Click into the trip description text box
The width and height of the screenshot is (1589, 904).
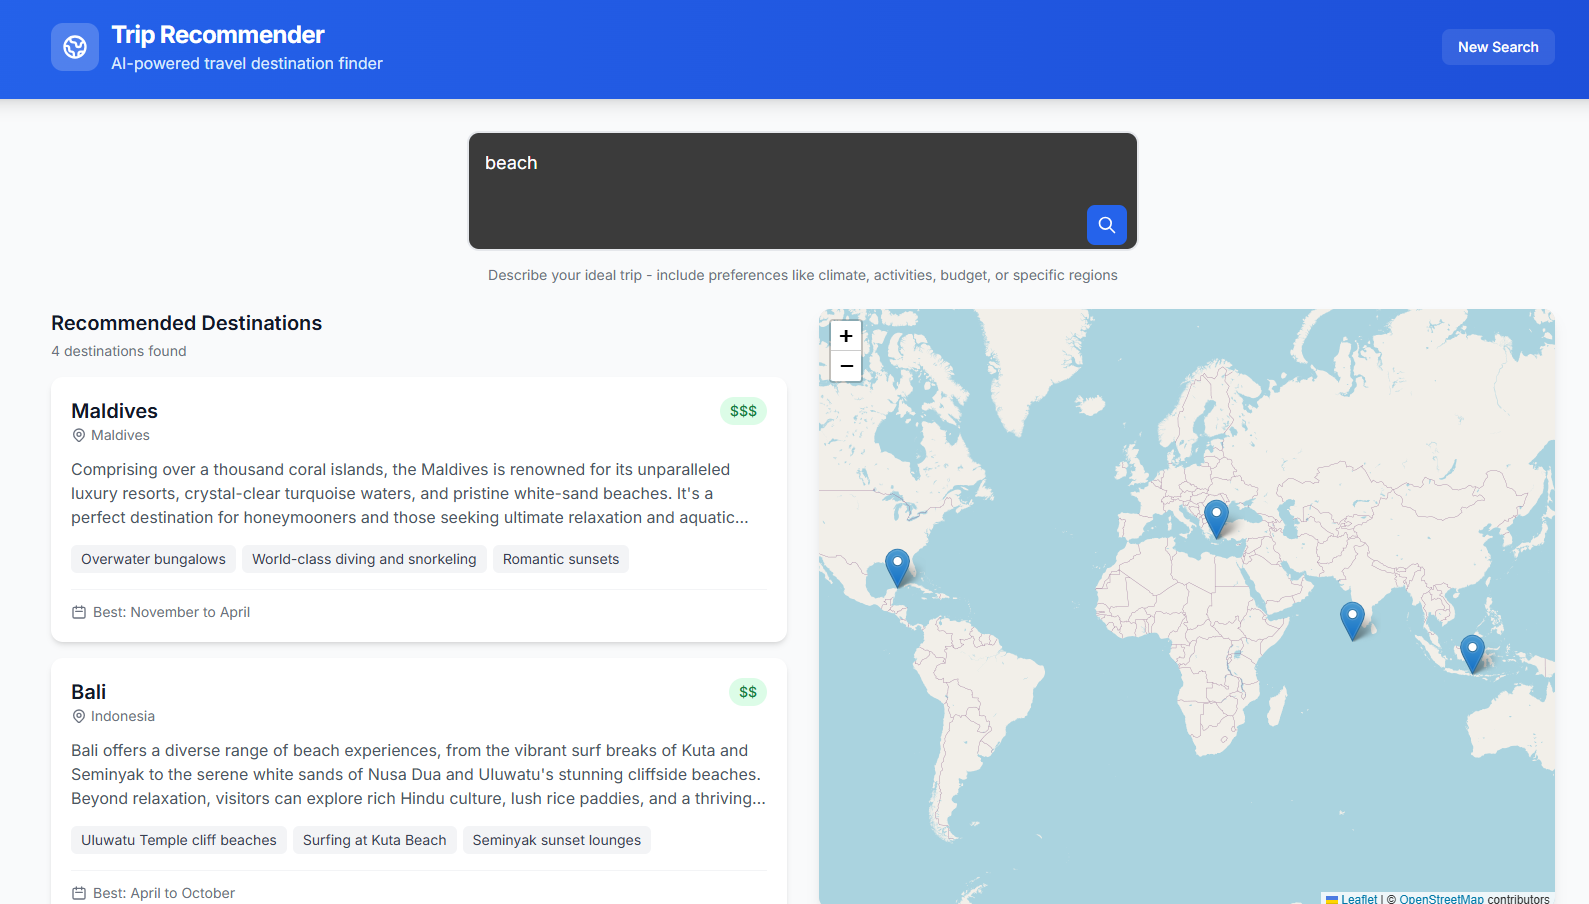[x=780, y=180]
